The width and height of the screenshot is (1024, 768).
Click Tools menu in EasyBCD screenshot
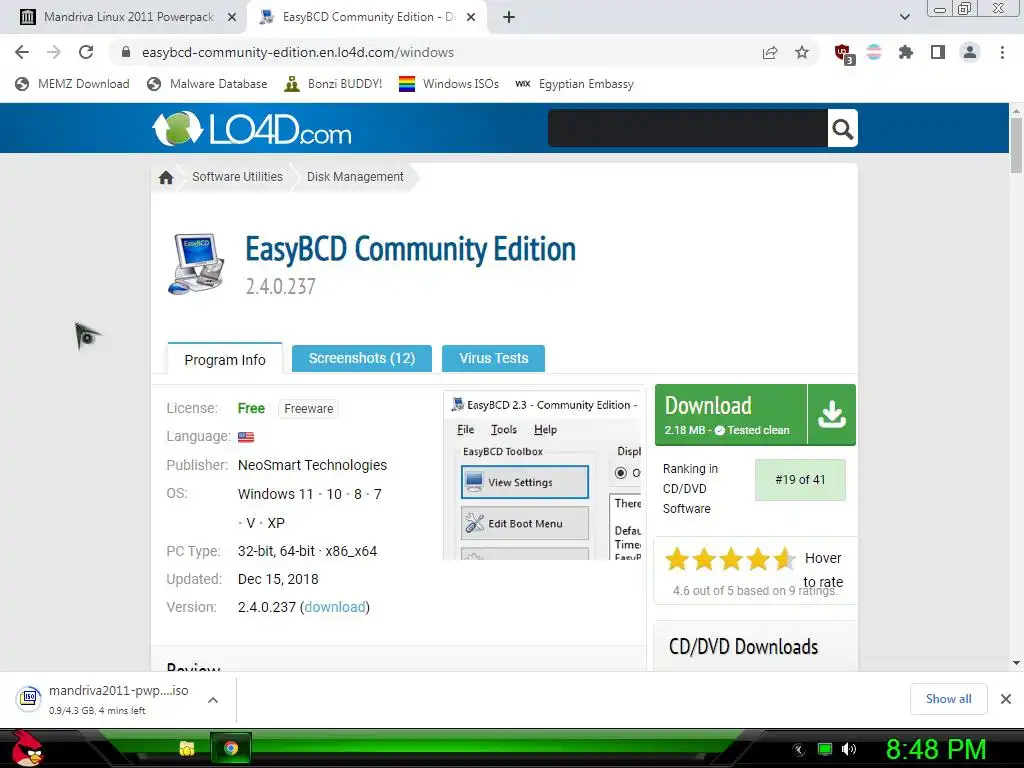(x=504, y=430)
